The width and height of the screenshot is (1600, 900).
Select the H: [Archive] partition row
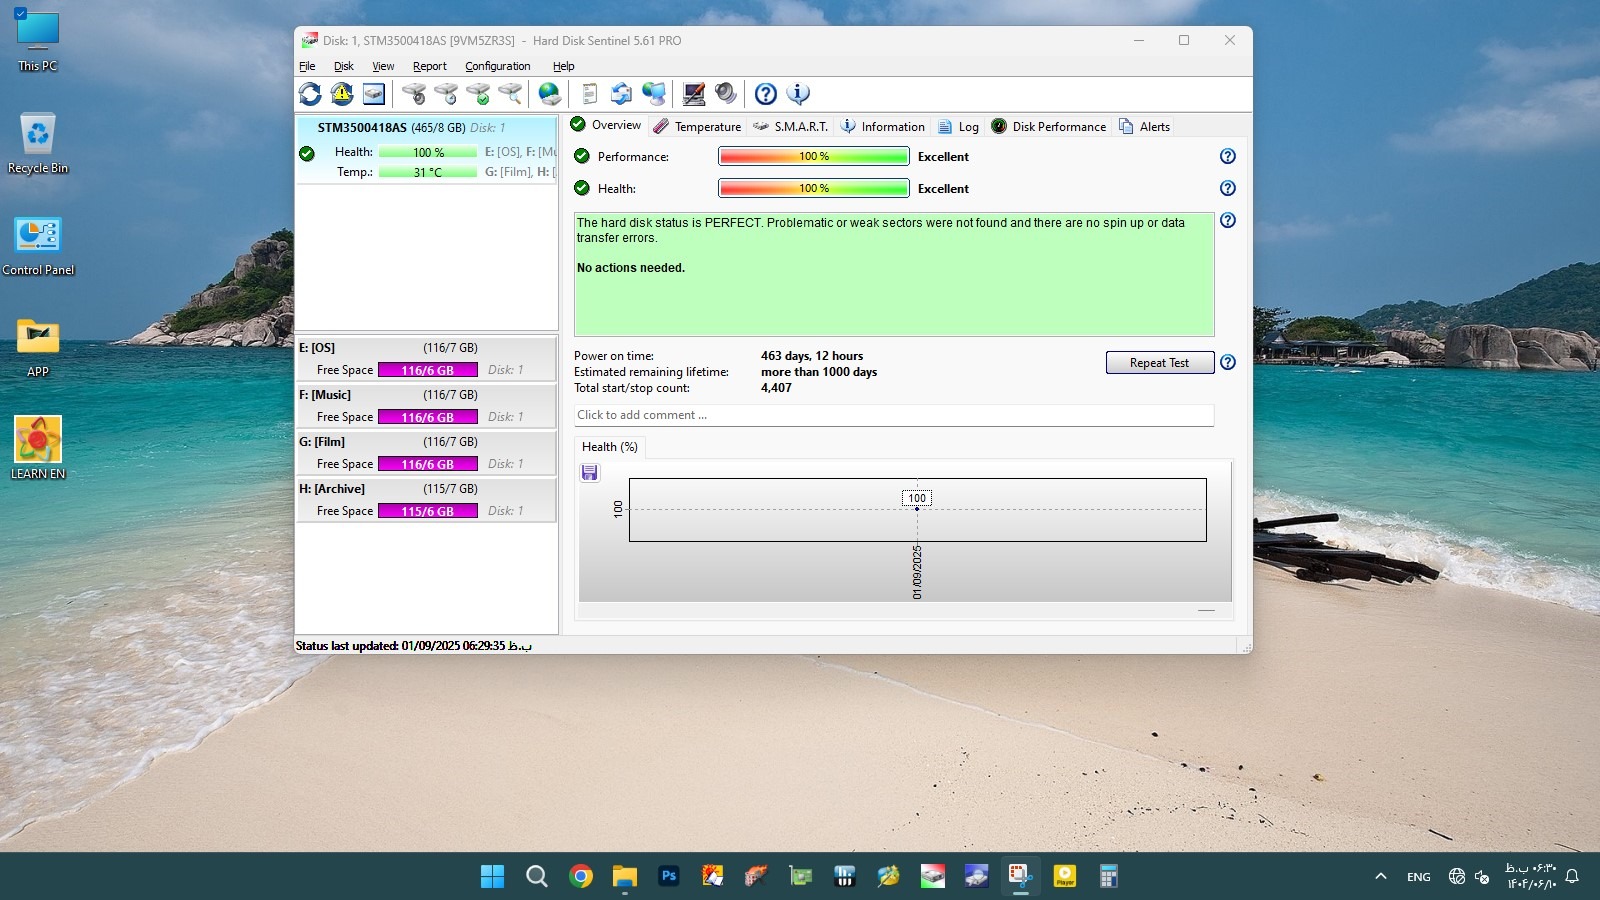[427, 499]
